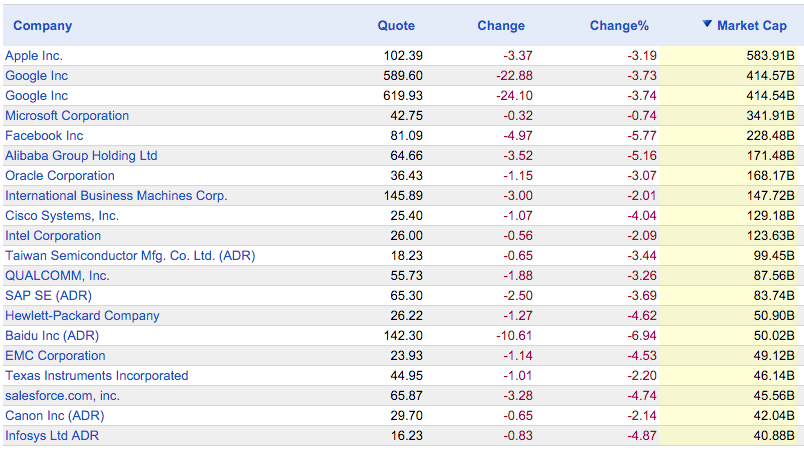The width and height of the screenshot is (804, 451).
Task: Select the Microsoft Corporation link
Action: point(67,116)
